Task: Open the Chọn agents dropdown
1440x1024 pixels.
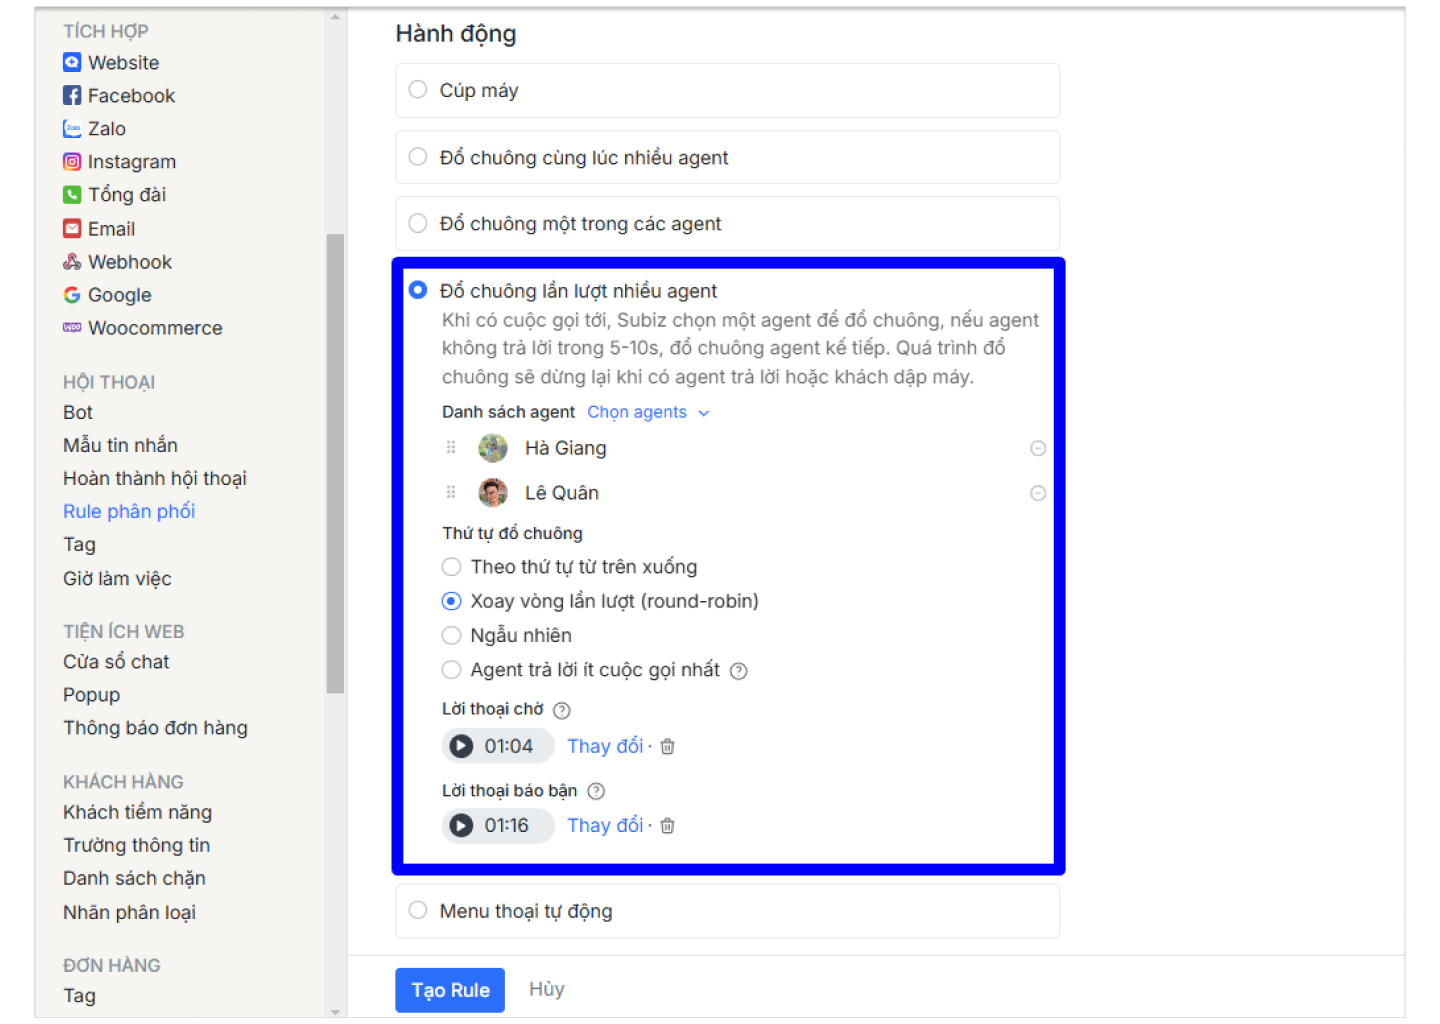Action: point(647,412)
